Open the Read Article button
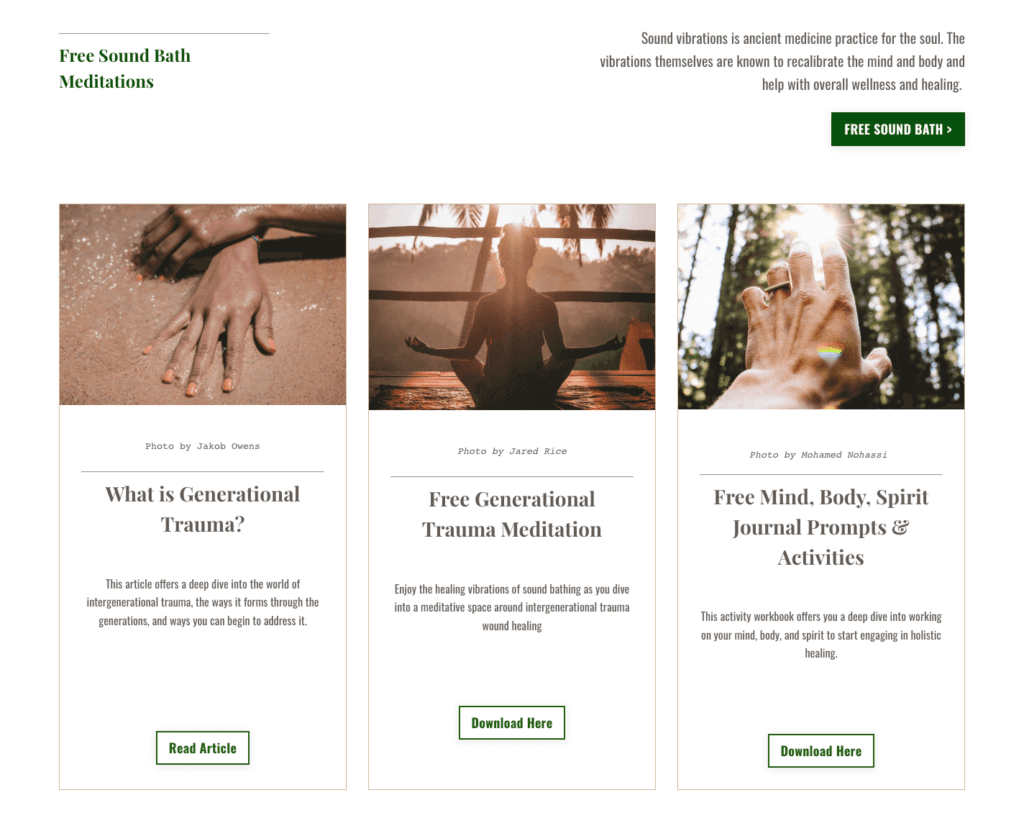Image resolution: width=1024 pixels, height=813 pixels. coord(202,748)
